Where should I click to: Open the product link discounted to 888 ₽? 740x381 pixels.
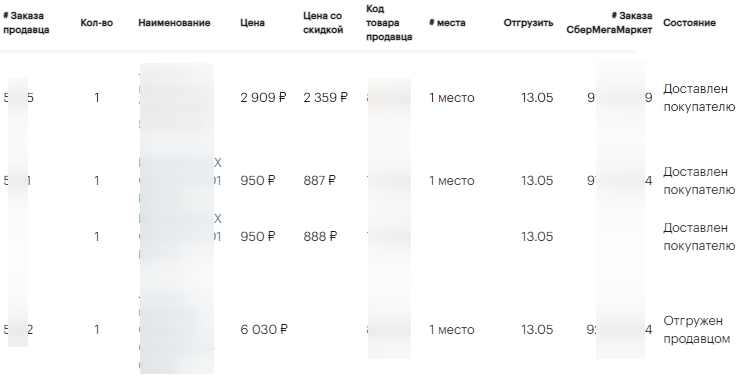tap(180, 237)
